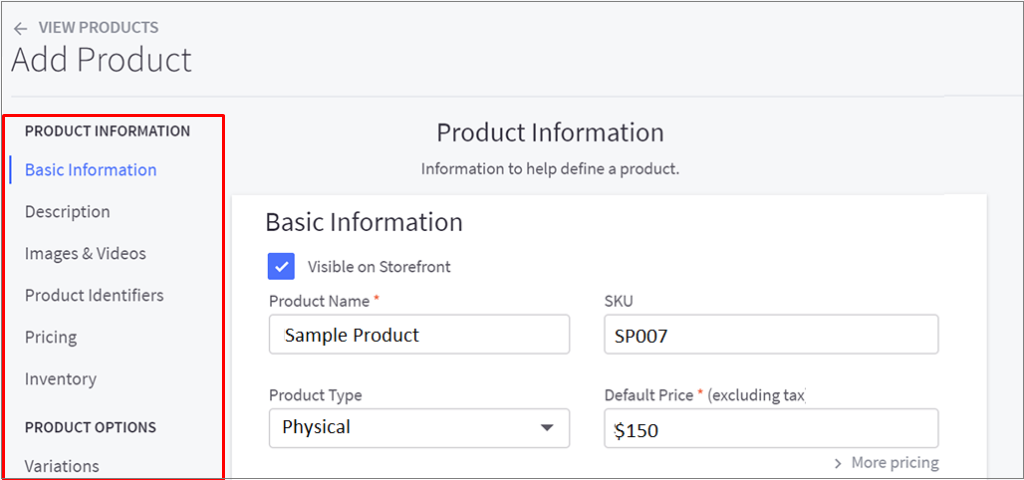Click the Visible on Storefront label
The image size is (1024, 480).
[379, 267]
